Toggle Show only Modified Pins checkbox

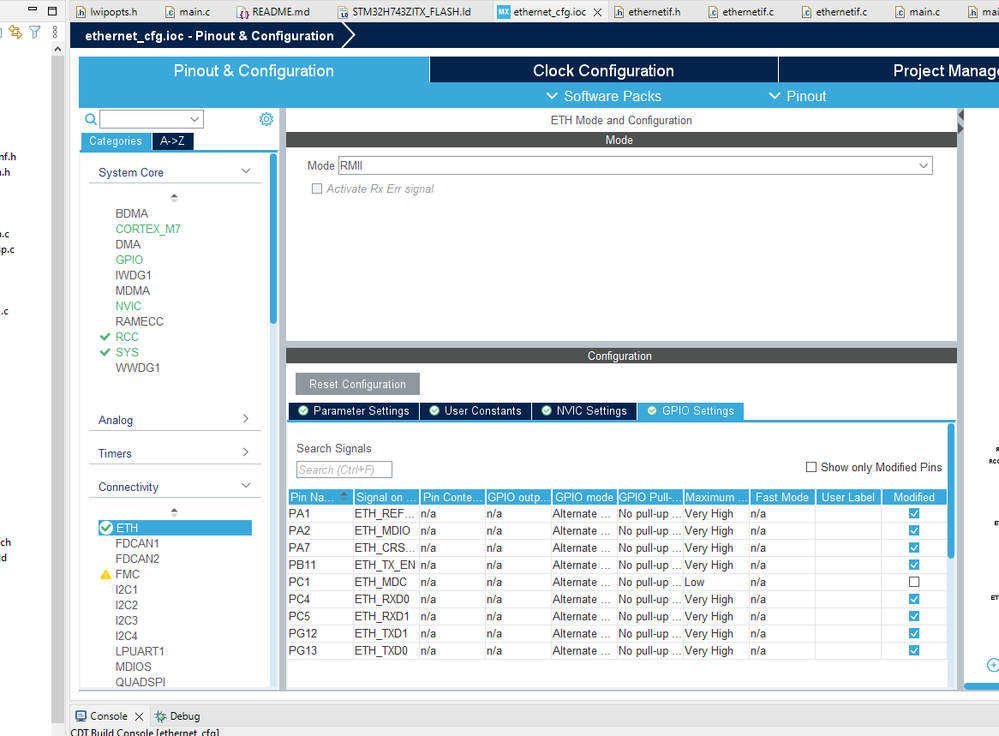[x=811, y=467]
